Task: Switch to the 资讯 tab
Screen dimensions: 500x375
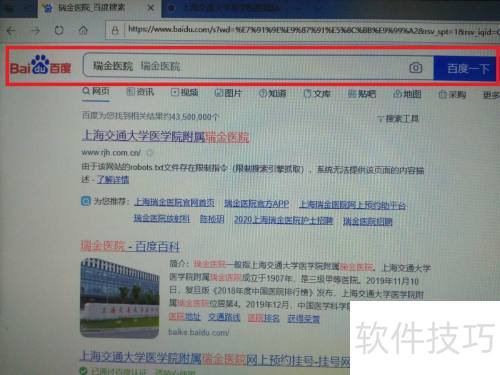Action: coord(140,92)
